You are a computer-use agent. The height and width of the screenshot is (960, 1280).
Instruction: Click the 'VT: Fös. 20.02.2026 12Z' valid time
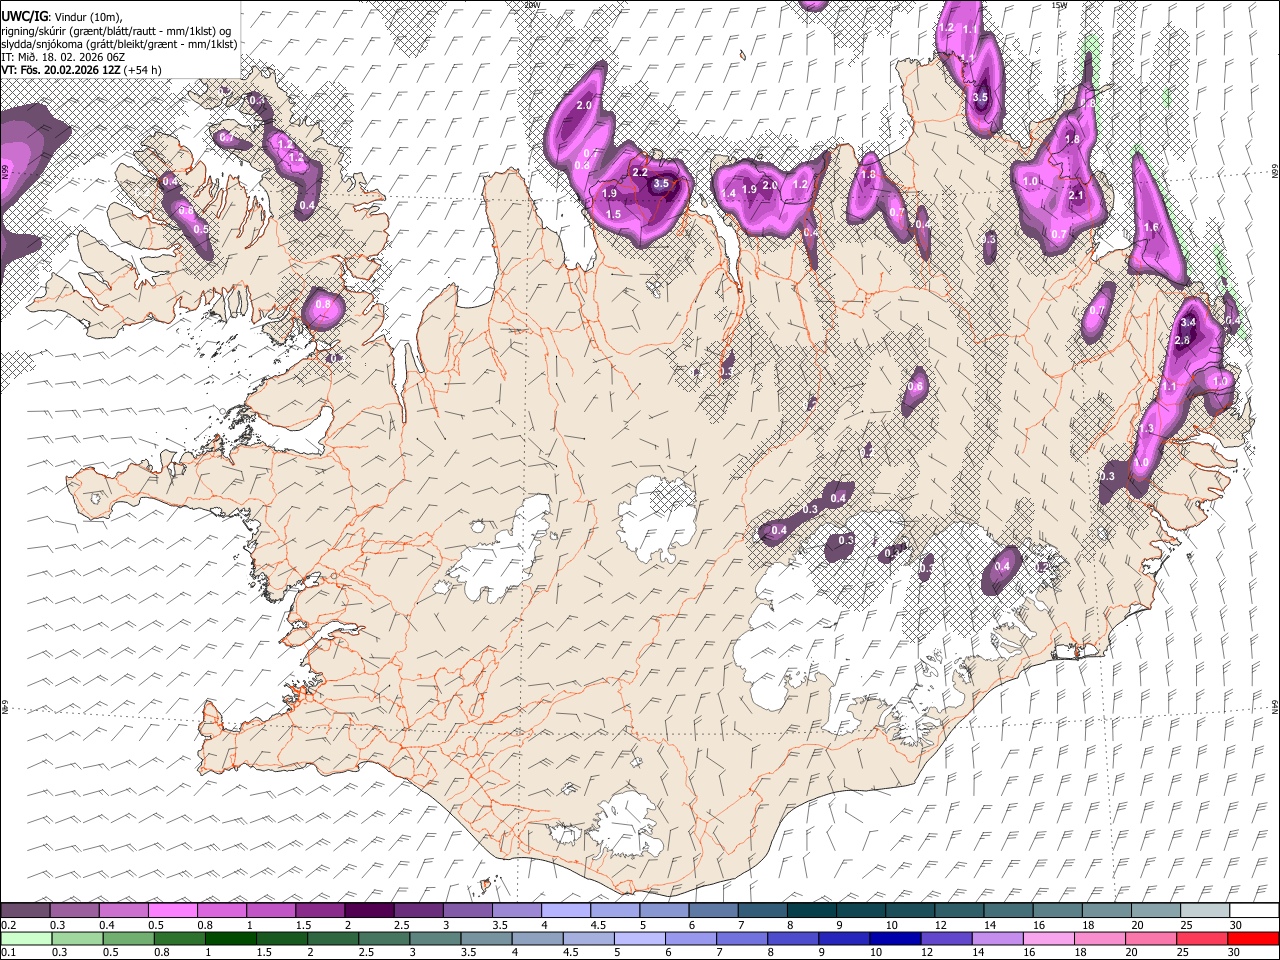pos(61,70)
